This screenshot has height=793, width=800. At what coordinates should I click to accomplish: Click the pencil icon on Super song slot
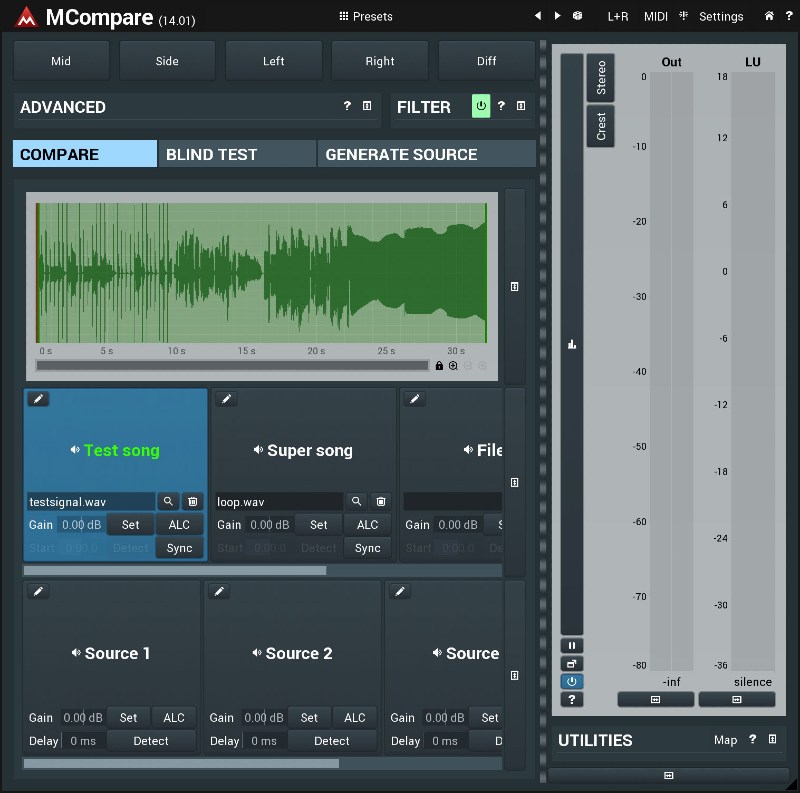[x=227, y=399]
